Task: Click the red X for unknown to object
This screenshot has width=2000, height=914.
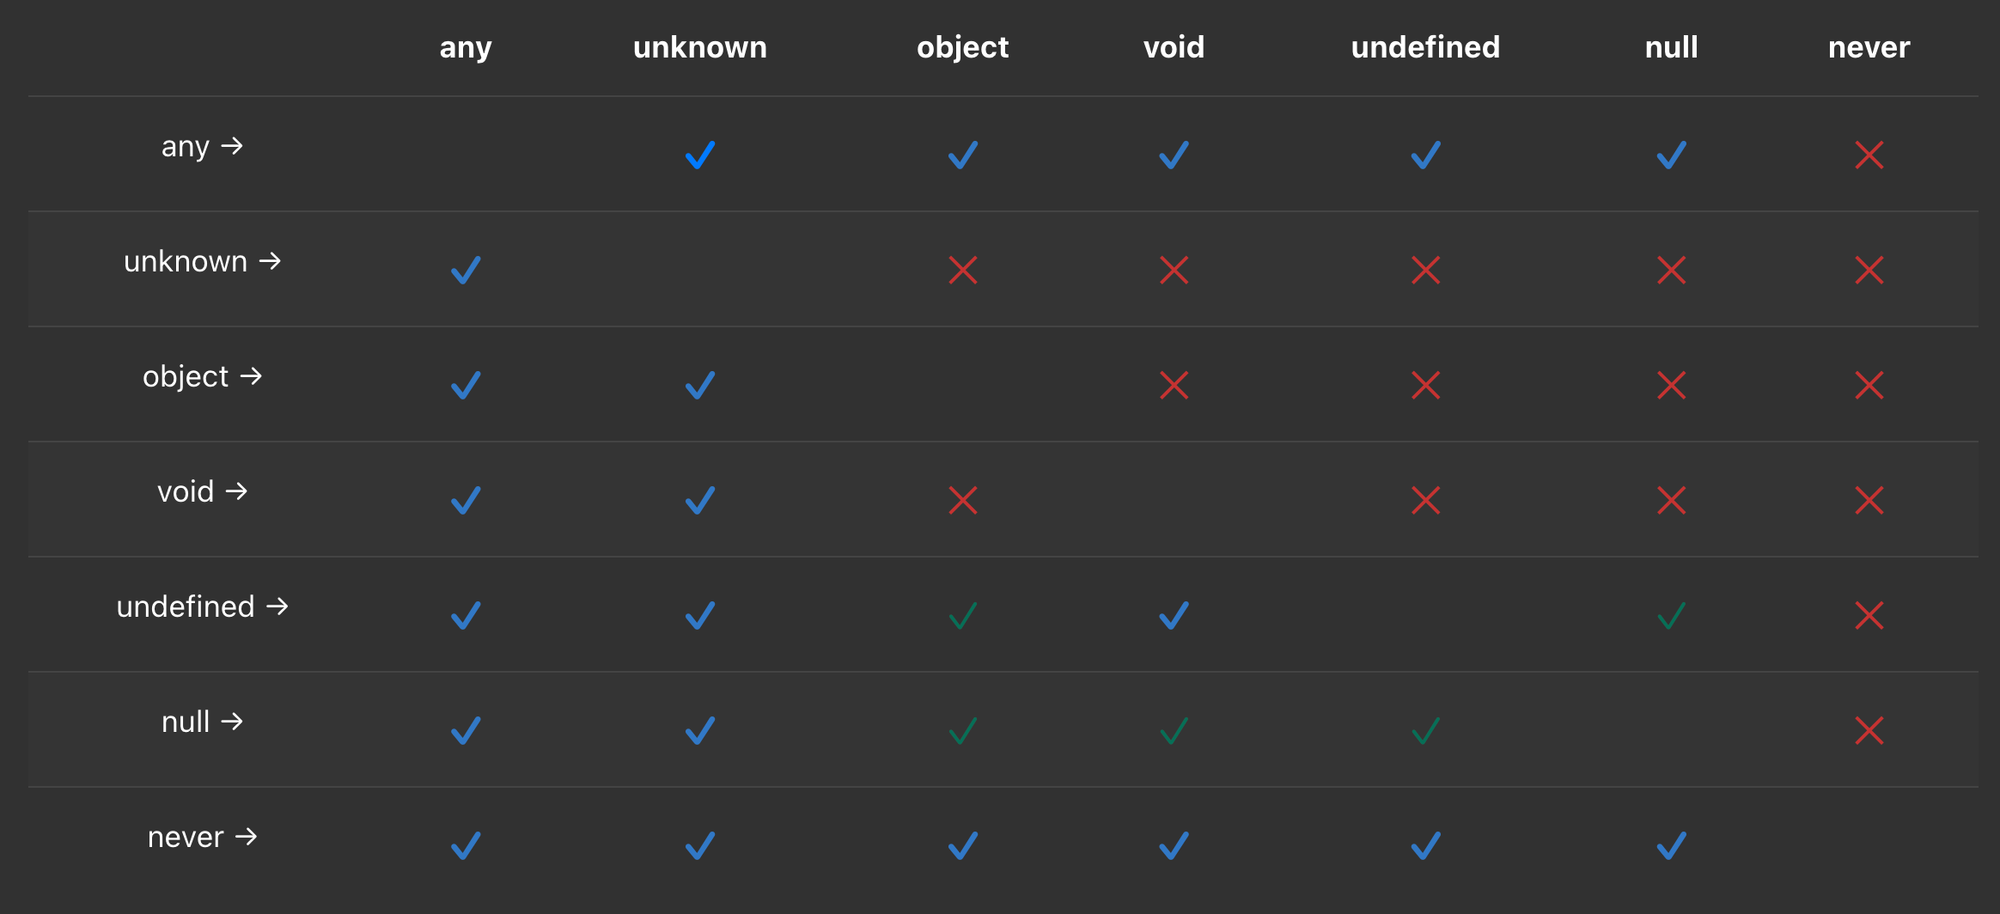Action: click(x=963, y=270)
